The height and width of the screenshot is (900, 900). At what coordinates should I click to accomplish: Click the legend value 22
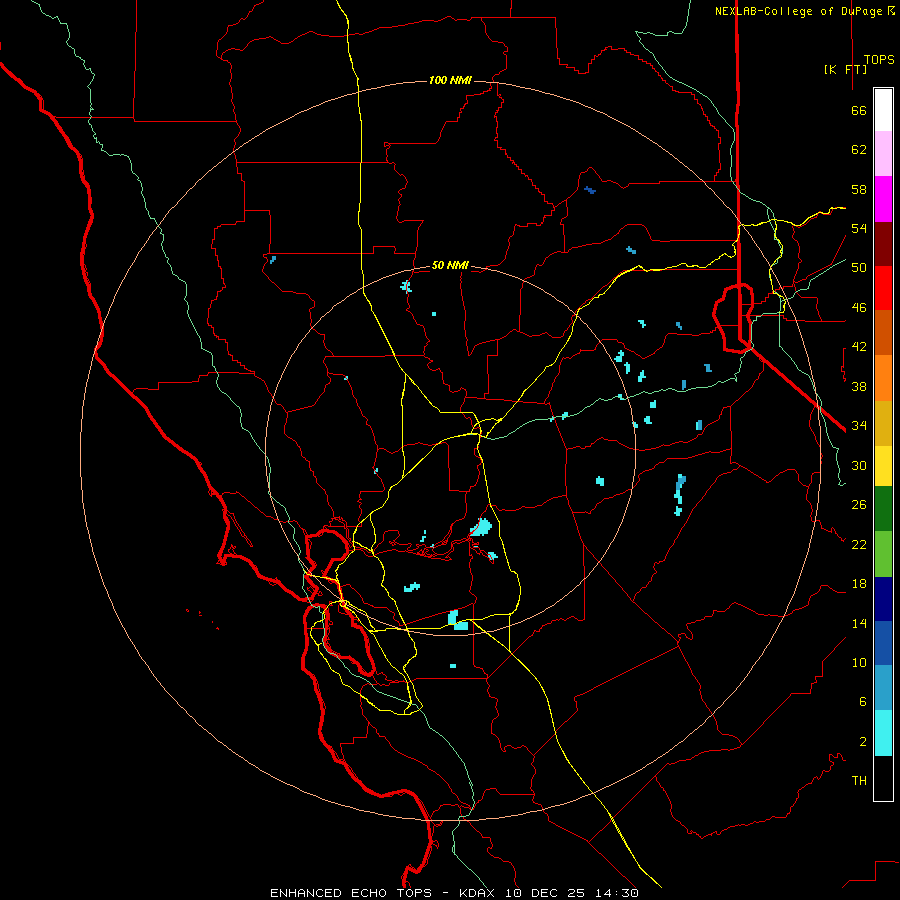coord(859,544)
